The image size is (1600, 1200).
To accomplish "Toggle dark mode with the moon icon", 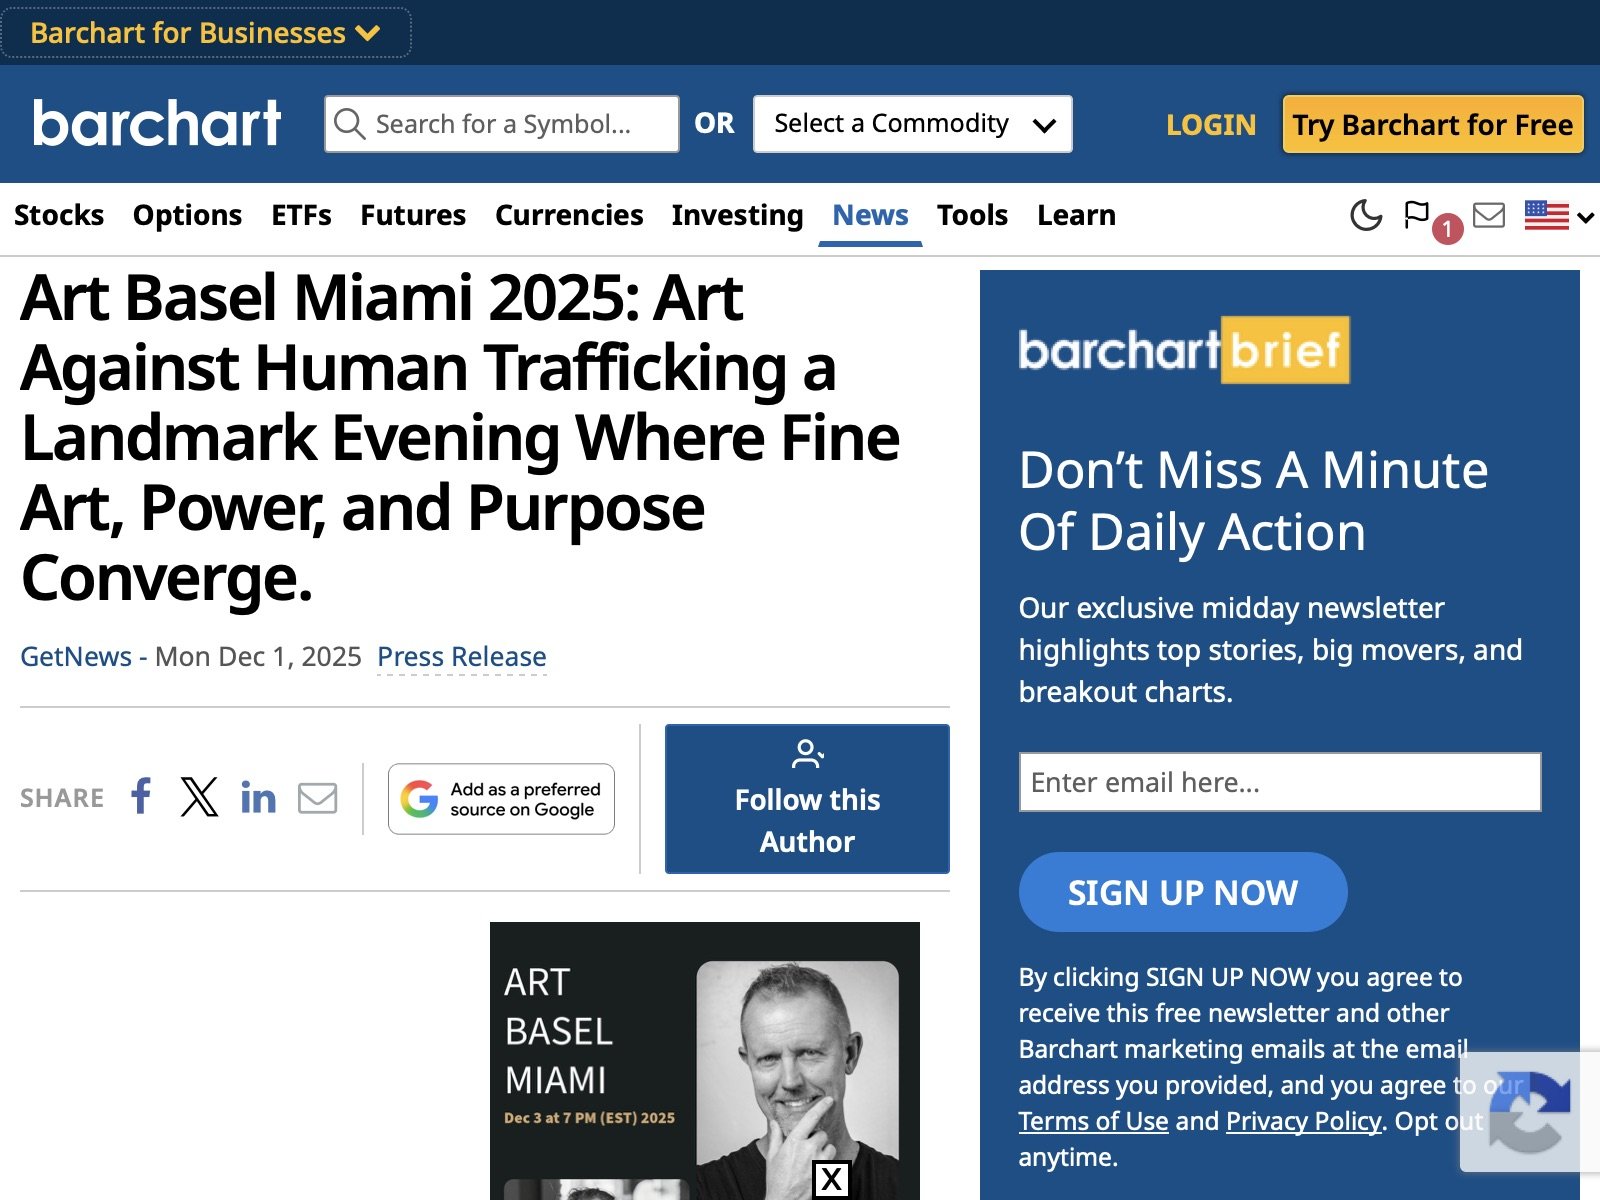I will coord(1366,215).
